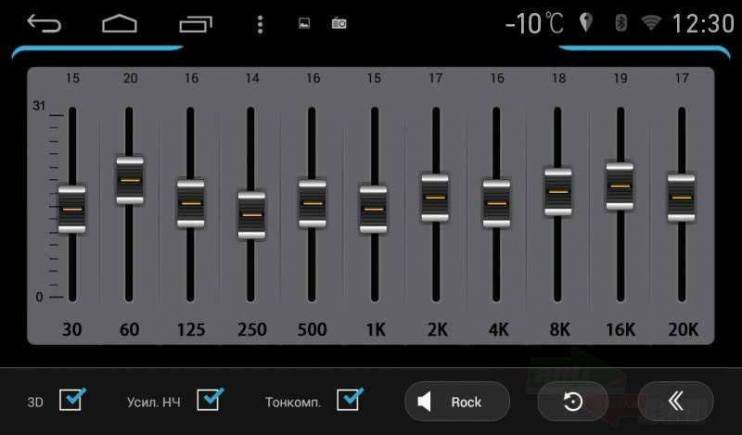This screenshot has width=742, height=435.
Task: Uncheck the Тонкомп. loudness checkbox
Action: (349, 399)
